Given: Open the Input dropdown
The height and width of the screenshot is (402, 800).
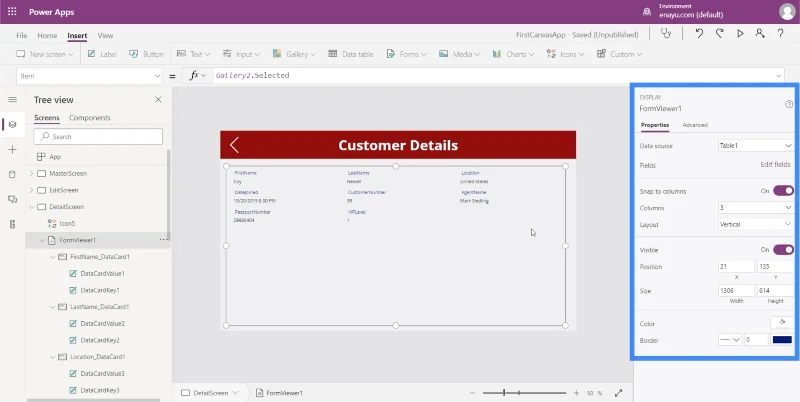Looking at the screenshot, I should click(x=241, y=54).
